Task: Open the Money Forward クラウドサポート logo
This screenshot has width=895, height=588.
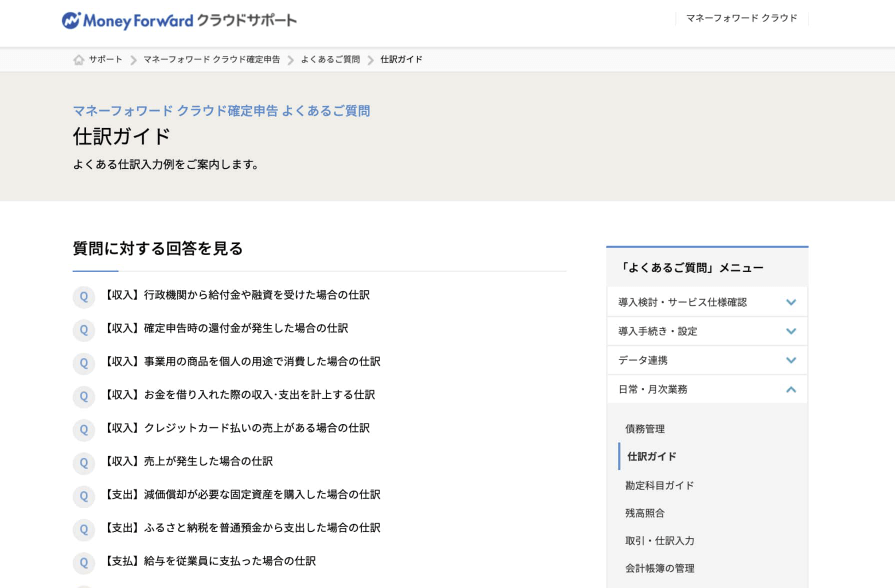Action: 179,21
